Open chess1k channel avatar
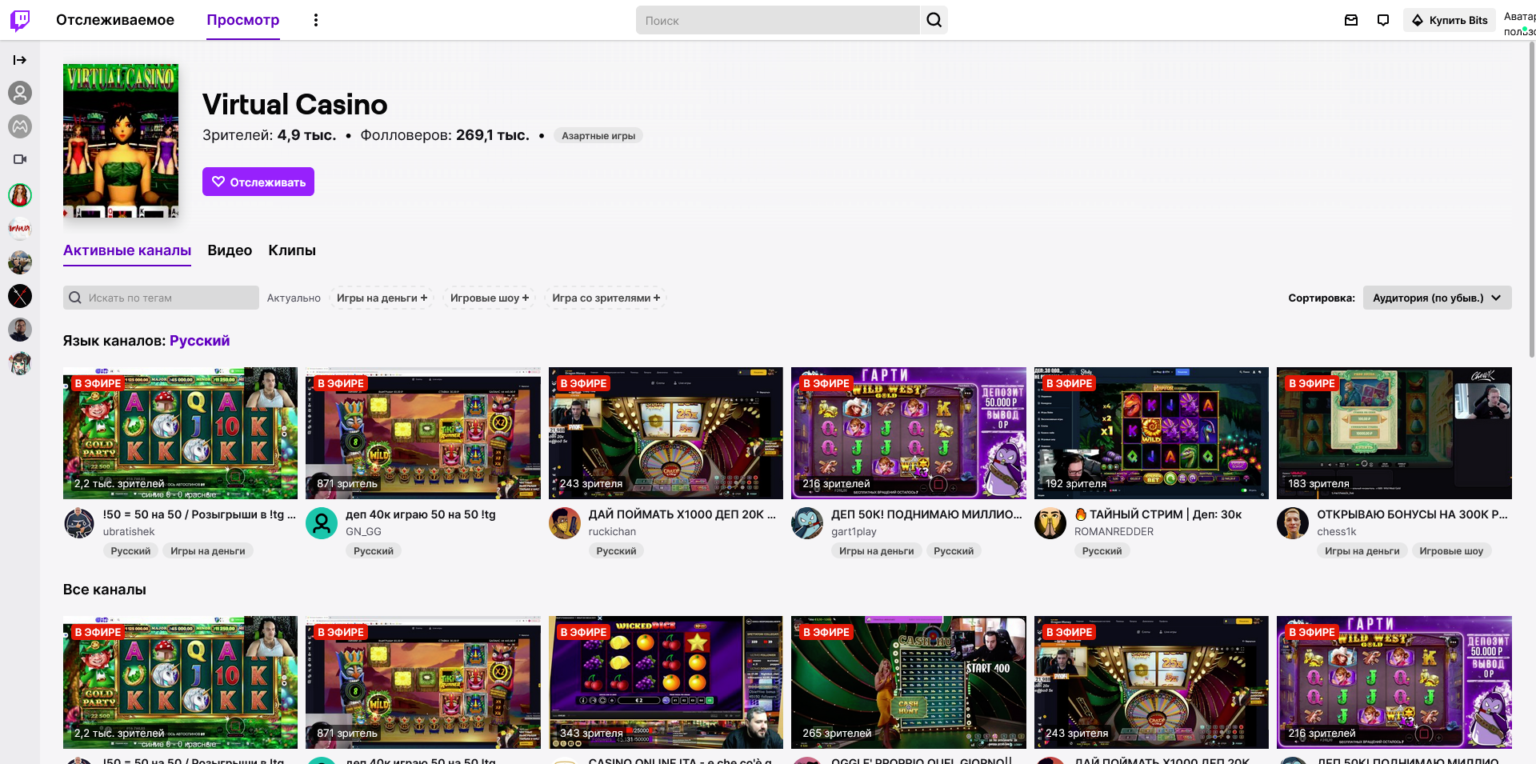This screenshot has width=1536, height=764. coord(1293,523)
